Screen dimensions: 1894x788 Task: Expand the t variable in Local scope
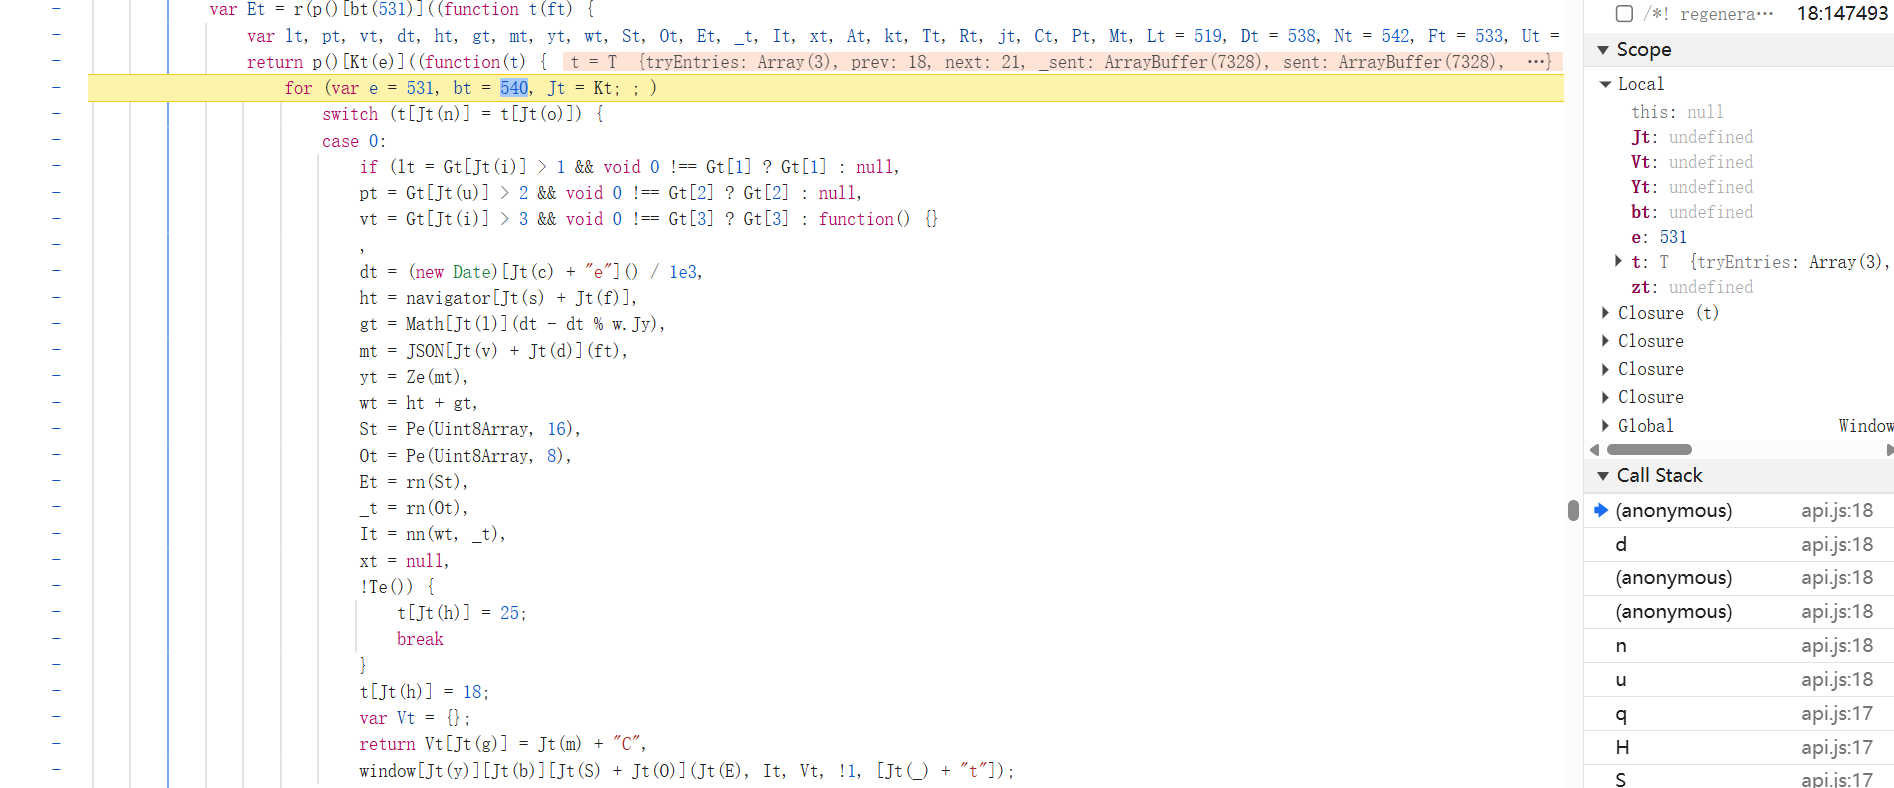tap(1619, 262)
